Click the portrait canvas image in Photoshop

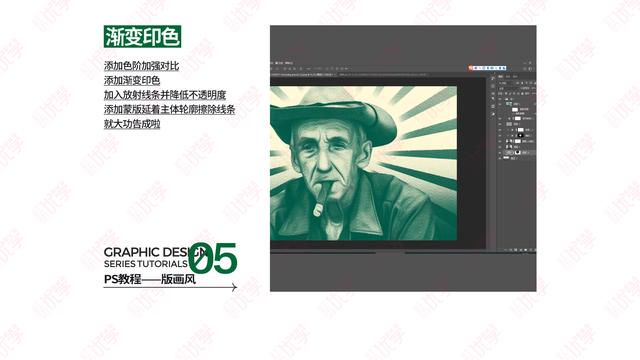click(363, 163)
